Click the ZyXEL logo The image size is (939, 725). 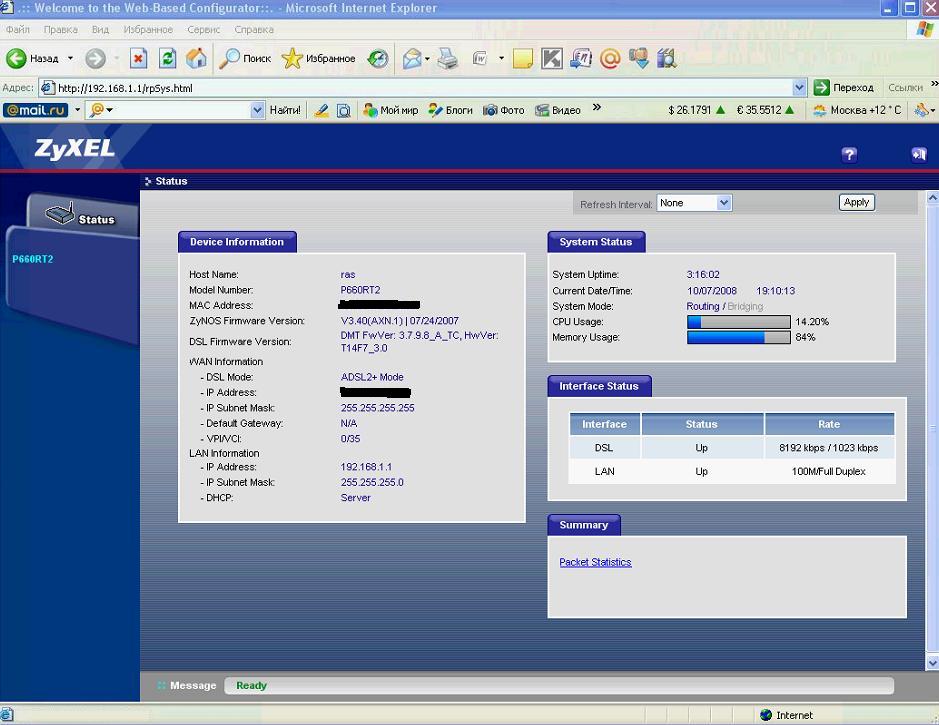75,148
